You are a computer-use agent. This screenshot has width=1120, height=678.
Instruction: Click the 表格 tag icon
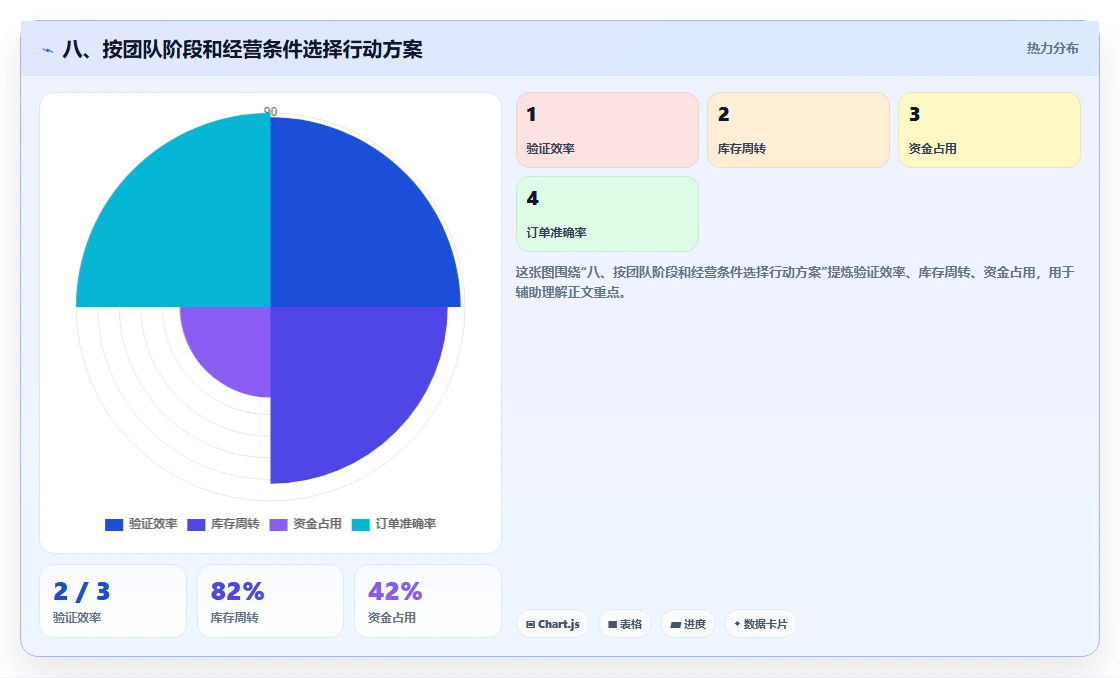[612, 624]
